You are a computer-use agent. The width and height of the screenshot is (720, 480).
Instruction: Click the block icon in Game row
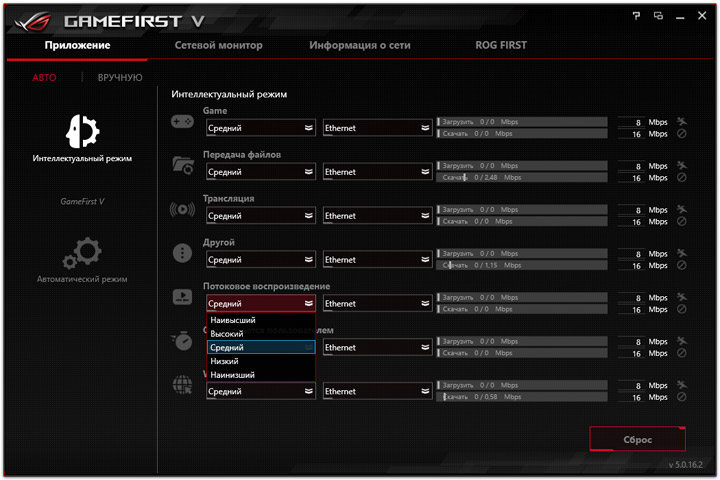pyautogui.click(x=682, y=134)
